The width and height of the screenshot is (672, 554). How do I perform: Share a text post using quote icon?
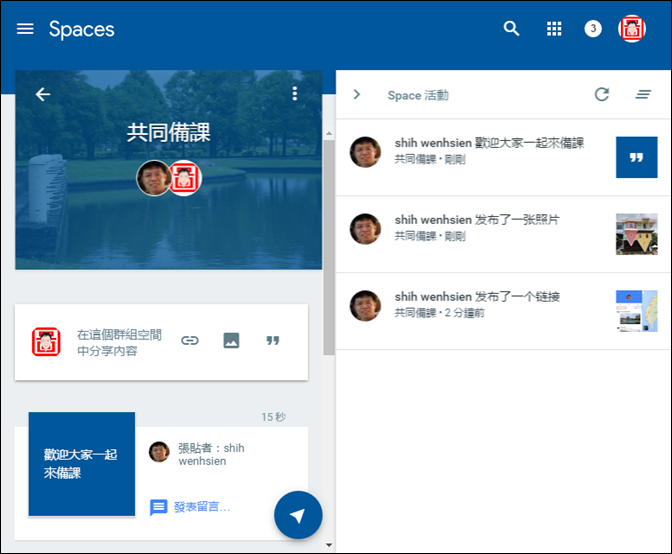tap(273, 341)
